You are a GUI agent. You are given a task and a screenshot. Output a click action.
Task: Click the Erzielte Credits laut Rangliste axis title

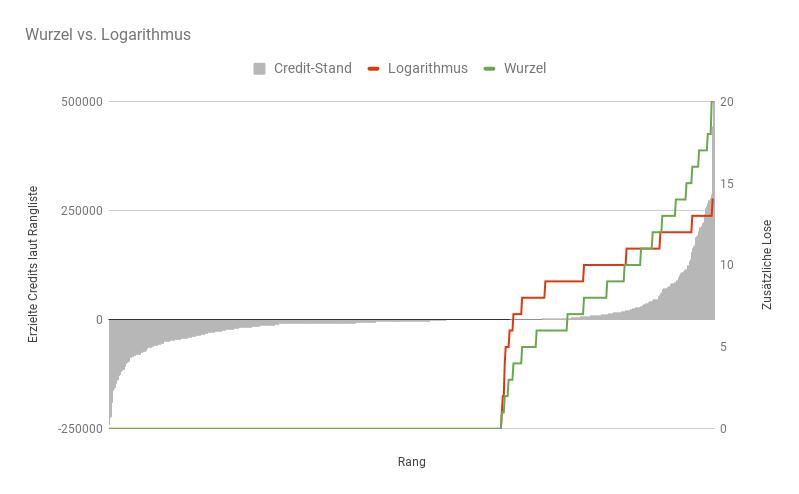coord(33,264)
